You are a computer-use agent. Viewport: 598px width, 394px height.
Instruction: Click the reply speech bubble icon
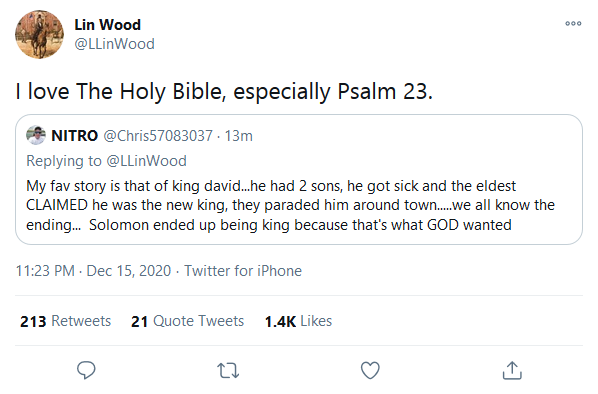point(86,370)
